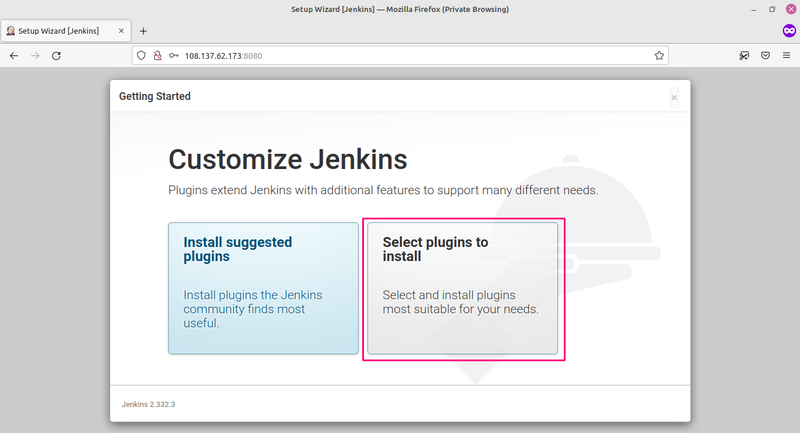Click the address bar with 108.137.62.173:8080
Image resolution: width=800 pixels, height=433 pixels.
pos(401,56)
